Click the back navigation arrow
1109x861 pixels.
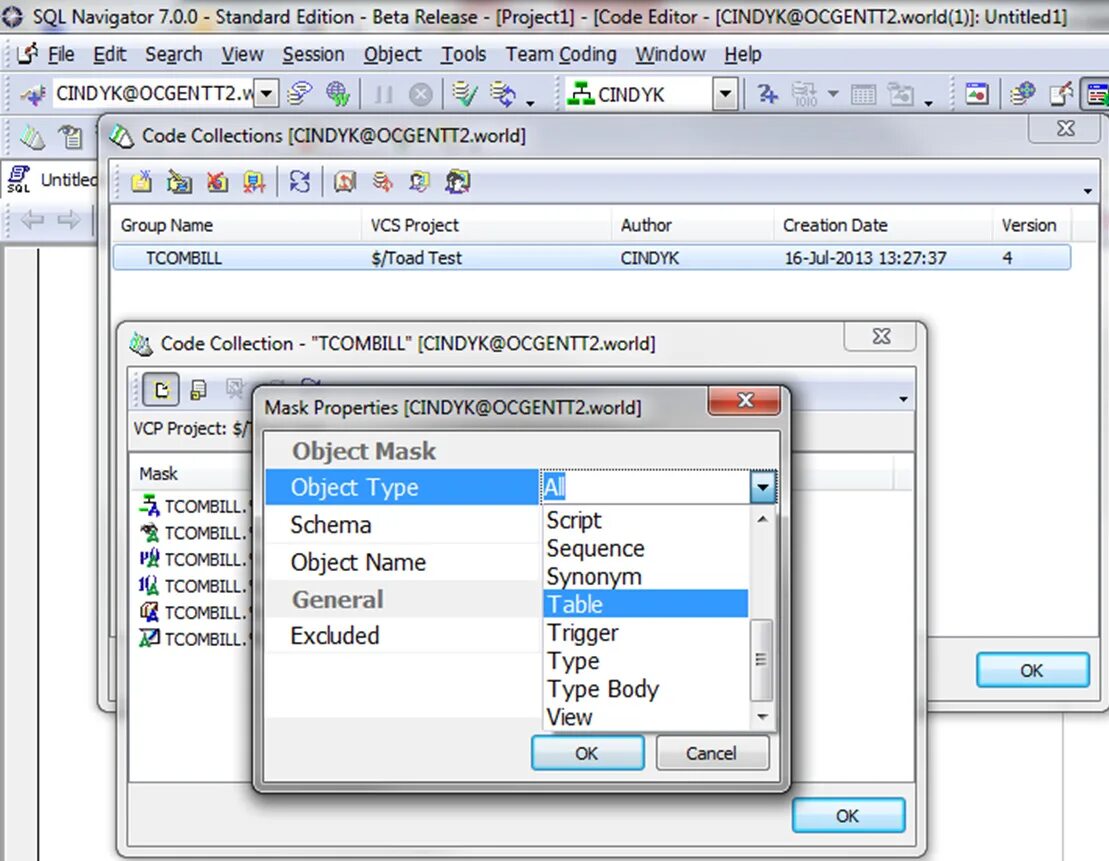click(33, 219)
